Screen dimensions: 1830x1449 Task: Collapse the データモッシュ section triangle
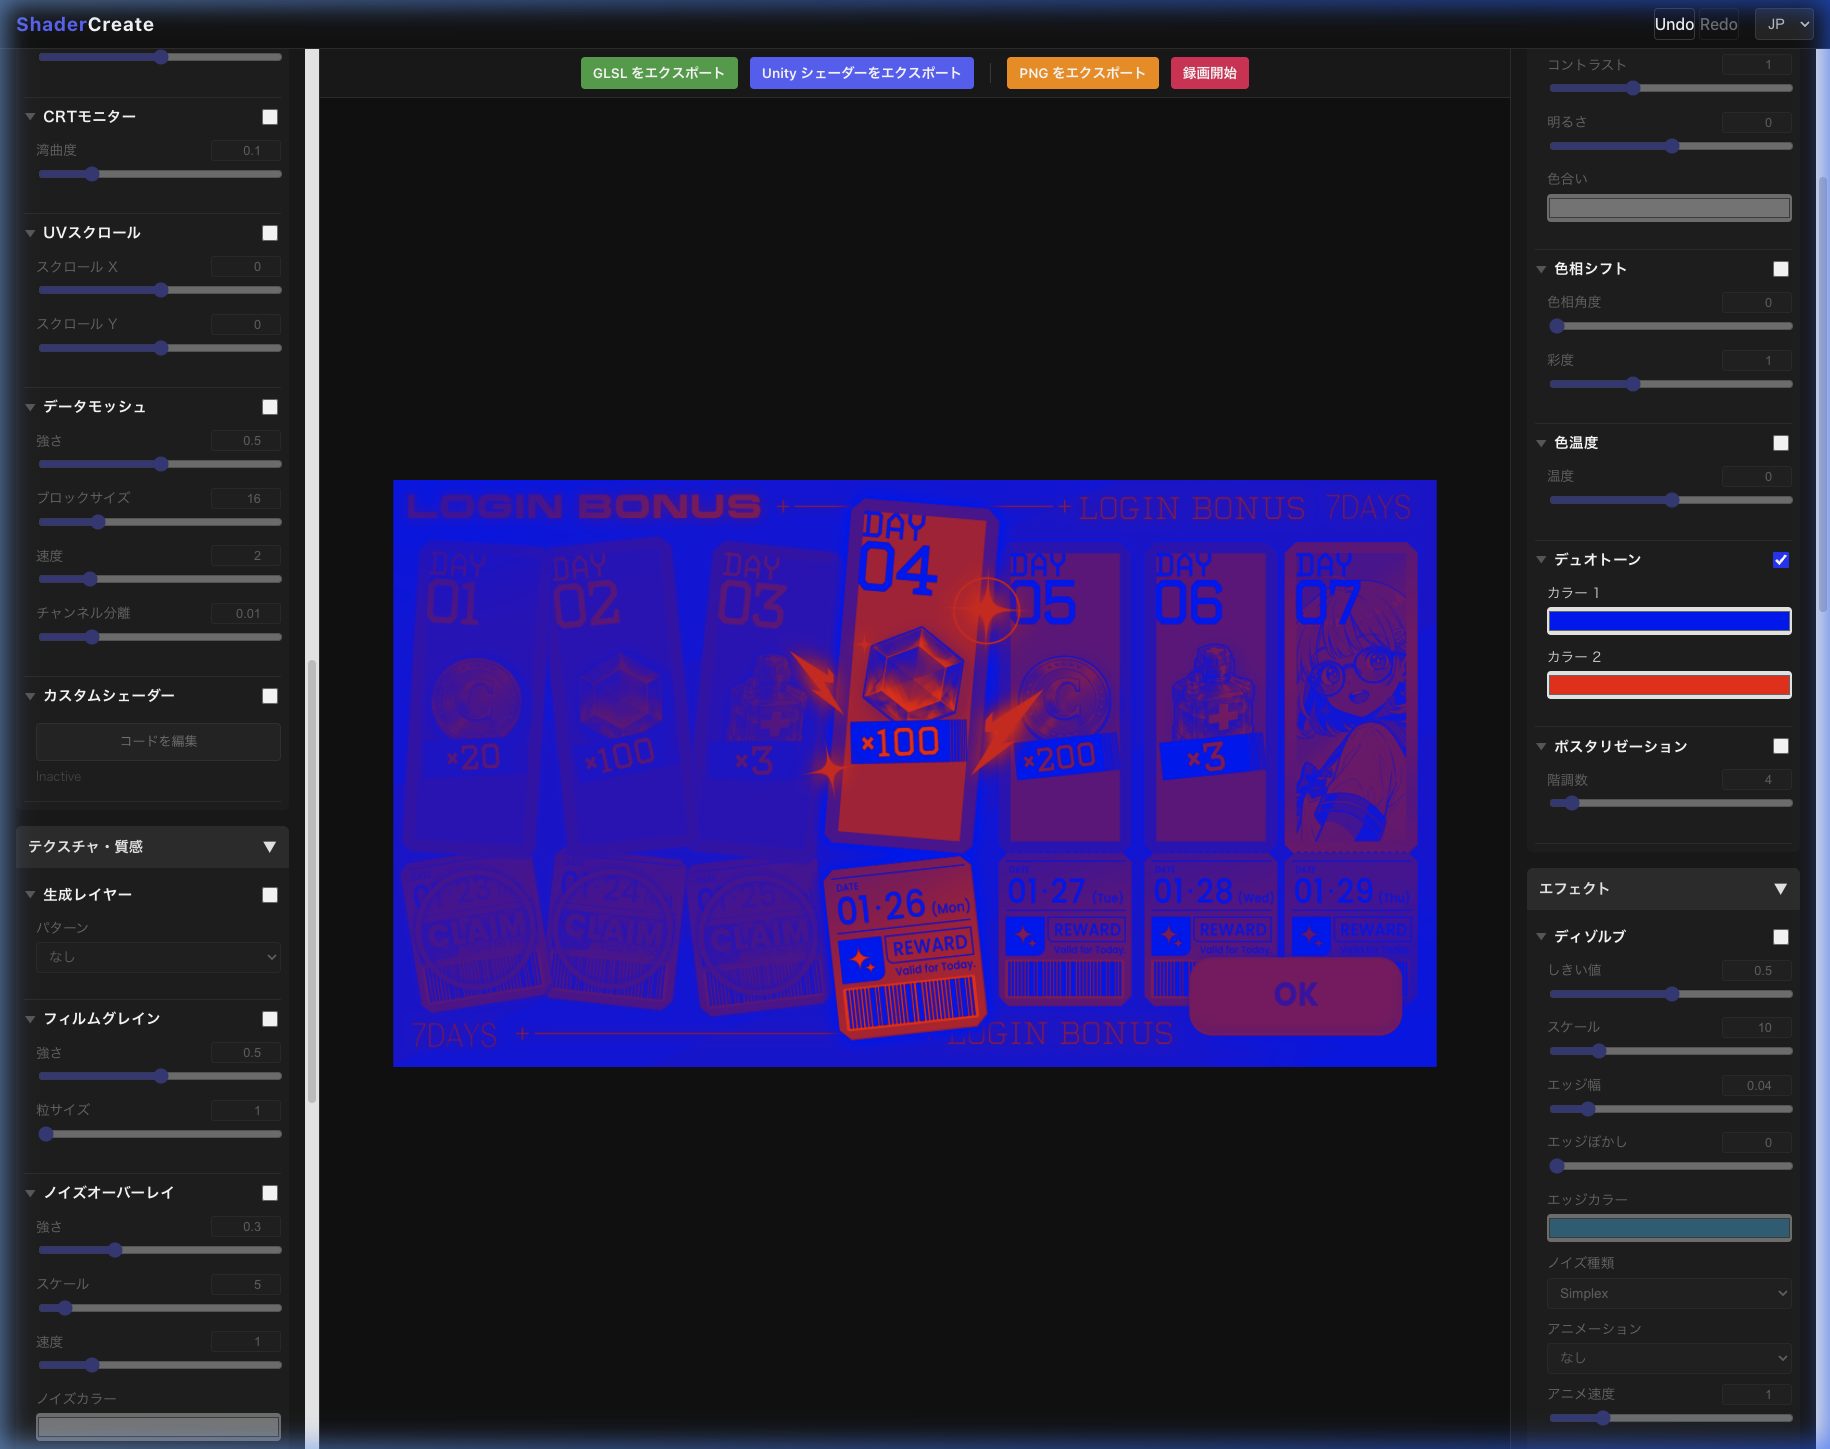[30, 407]
